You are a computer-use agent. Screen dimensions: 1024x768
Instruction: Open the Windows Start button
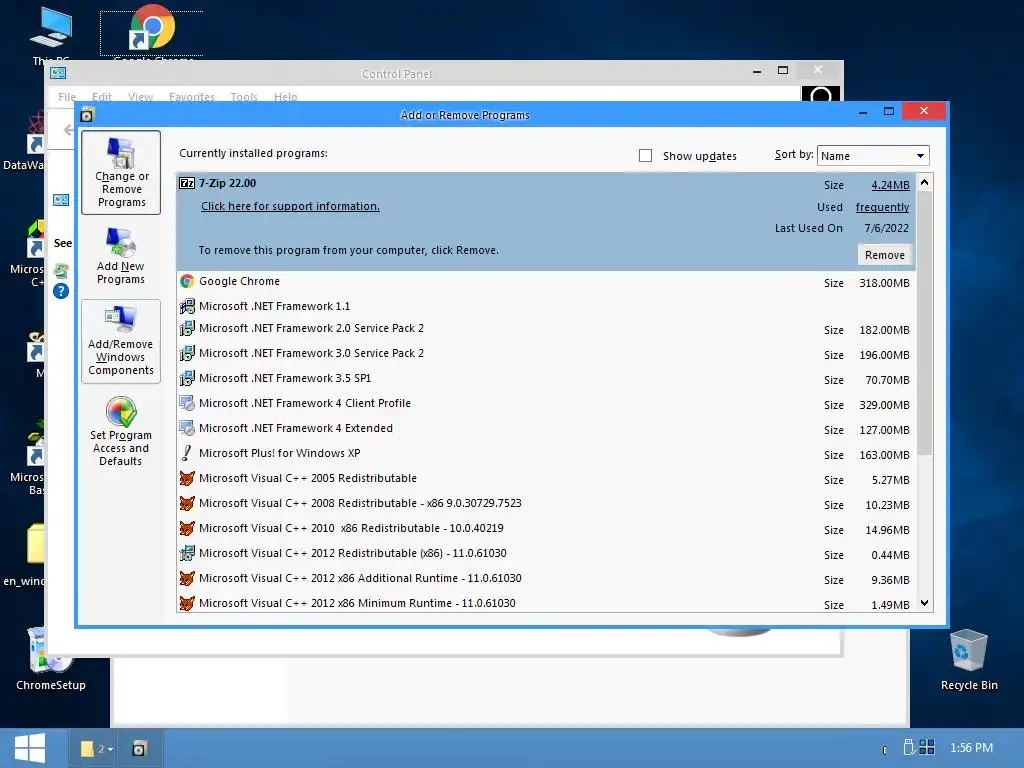click(29, 748)
